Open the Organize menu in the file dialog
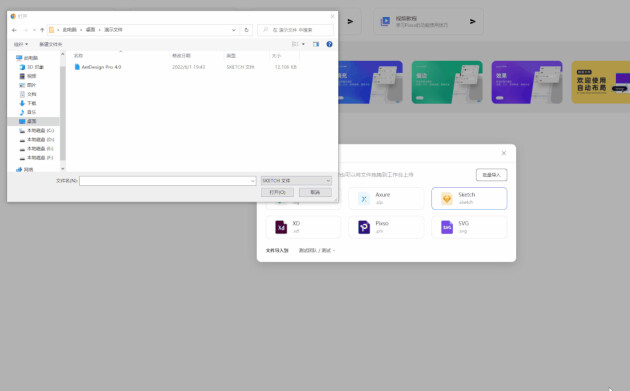630x391 pixels. click(x=21, y=44)
